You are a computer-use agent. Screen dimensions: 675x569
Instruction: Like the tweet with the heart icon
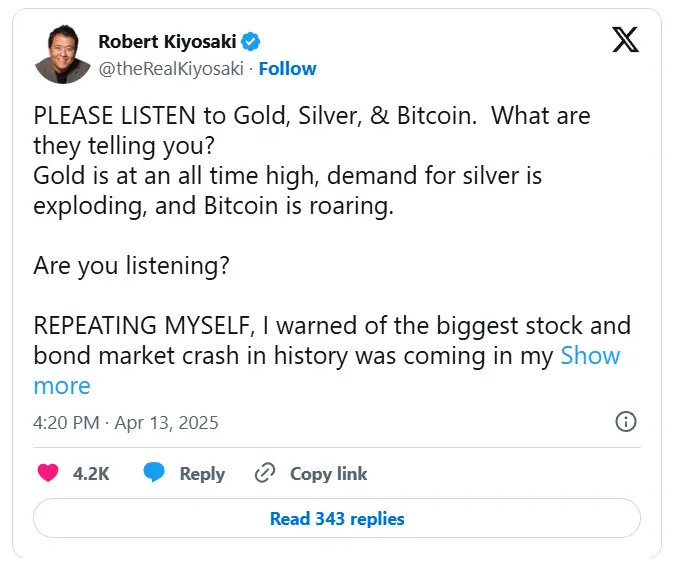(47, 473)
